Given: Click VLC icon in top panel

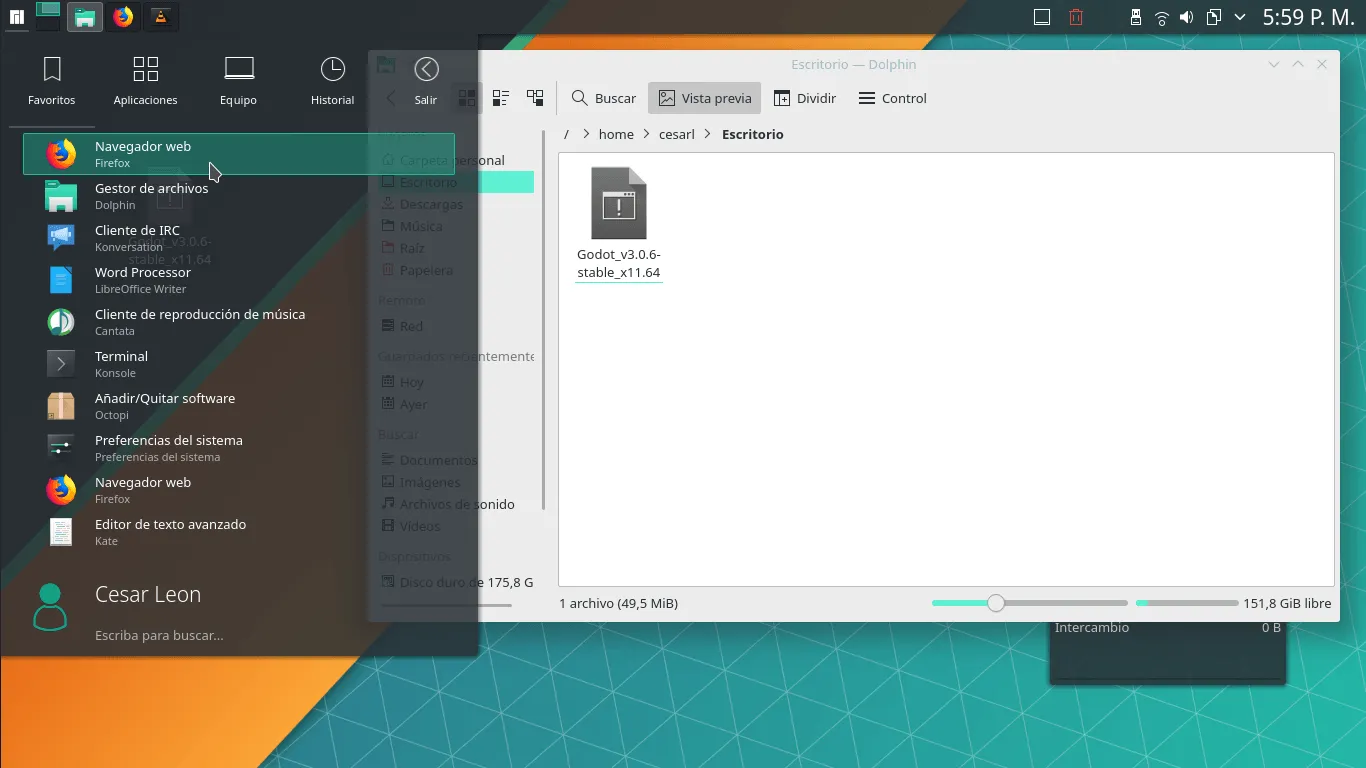Looking at the screenshot, I should pos(160,16).
